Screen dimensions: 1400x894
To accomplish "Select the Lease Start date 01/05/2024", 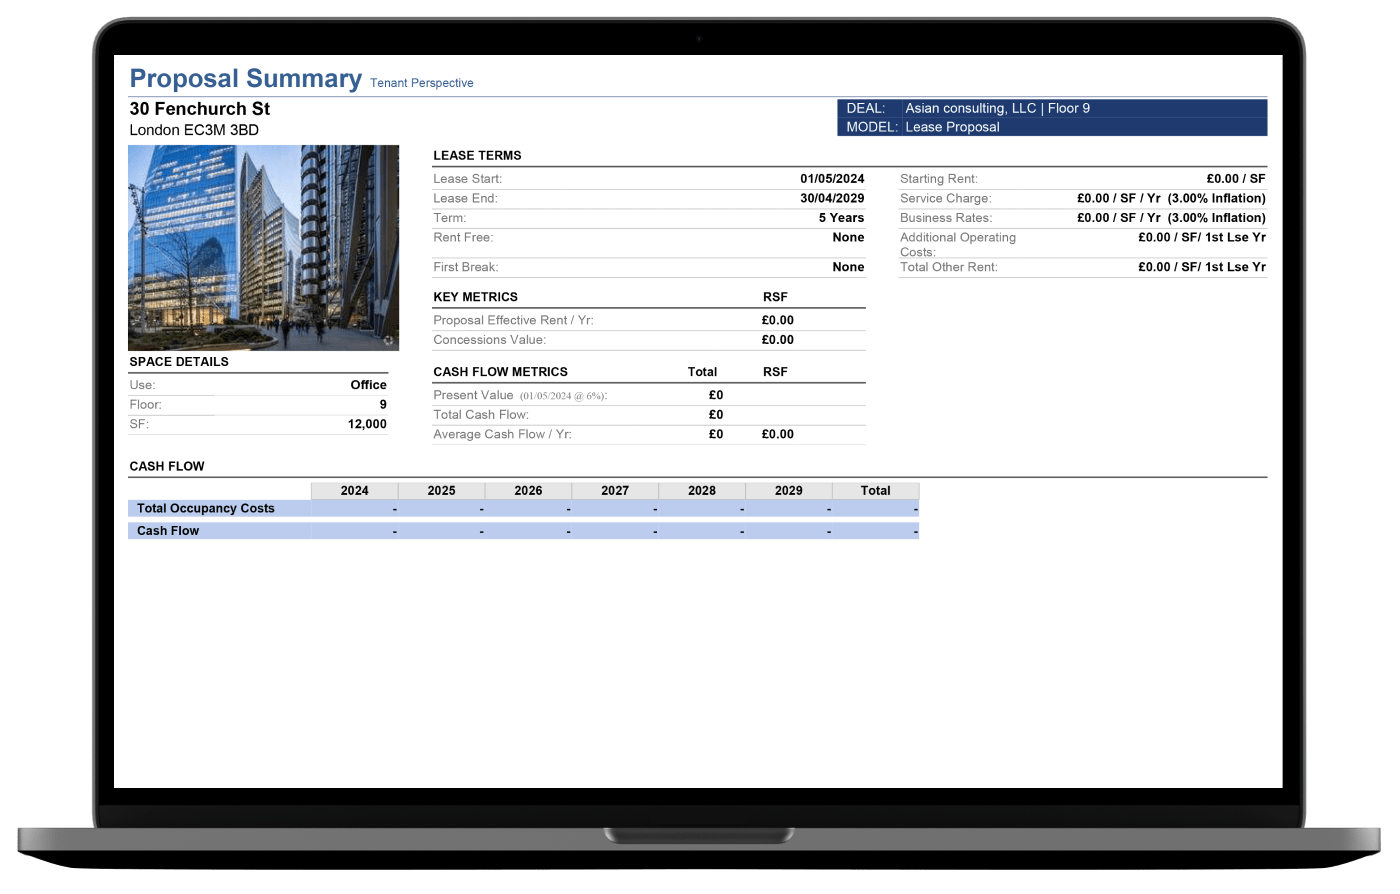I will [x=832, y=179].
